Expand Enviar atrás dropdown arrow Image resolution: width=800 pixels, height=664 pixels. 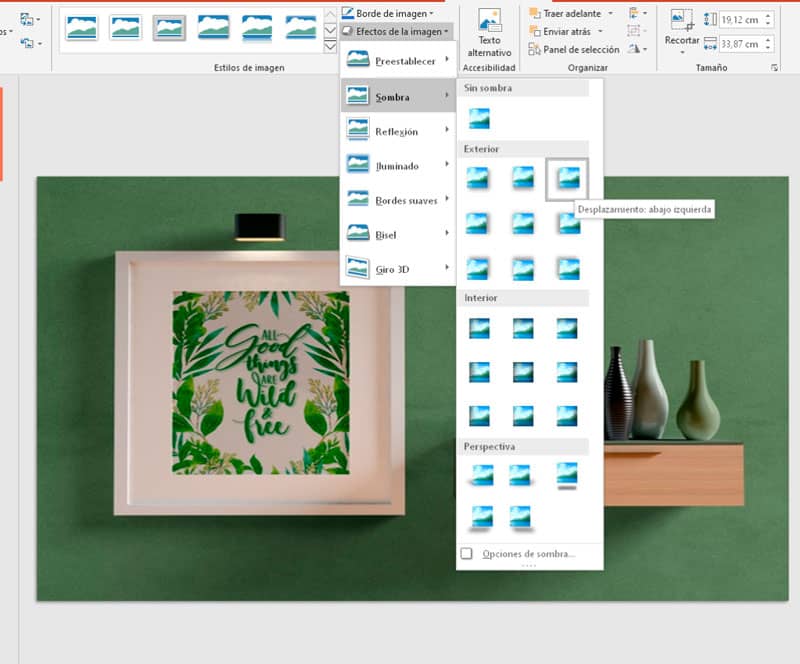point(601,32)
